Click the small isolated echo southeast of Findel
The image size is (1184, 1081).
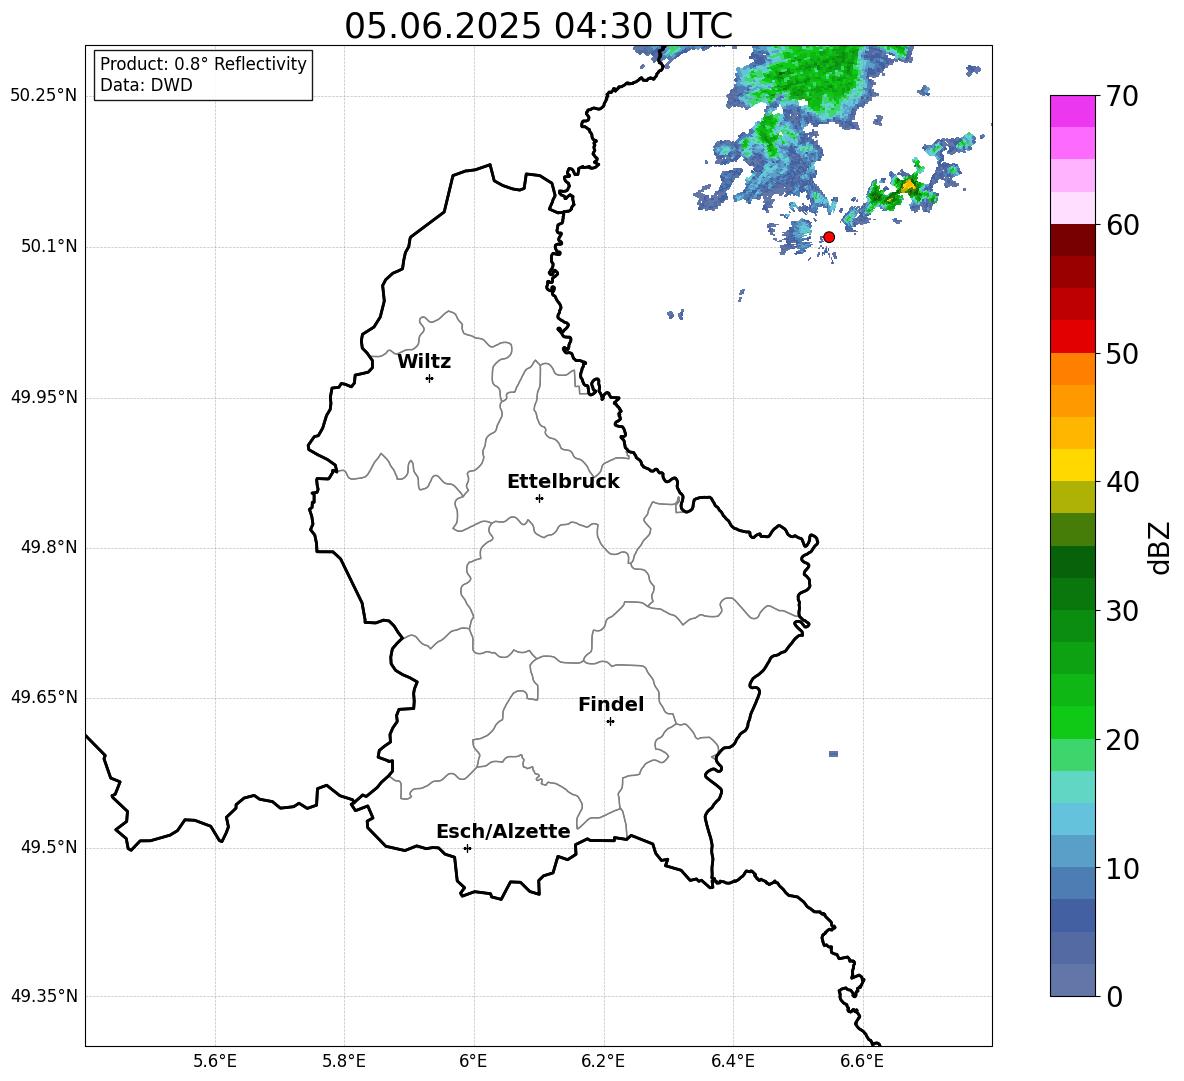coord(833,754)
